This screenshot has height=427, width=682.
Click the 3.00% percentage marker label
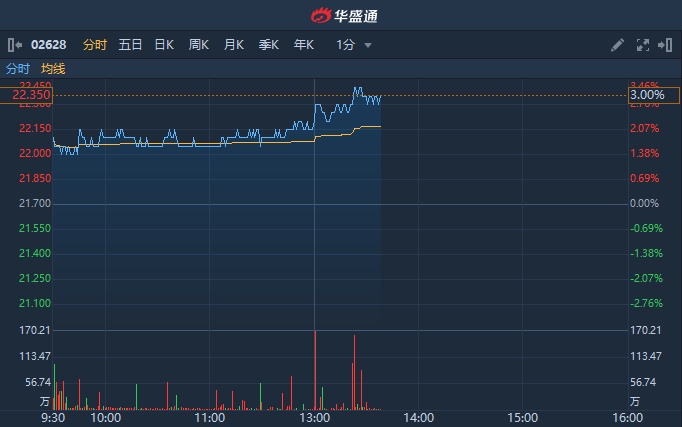654,95
